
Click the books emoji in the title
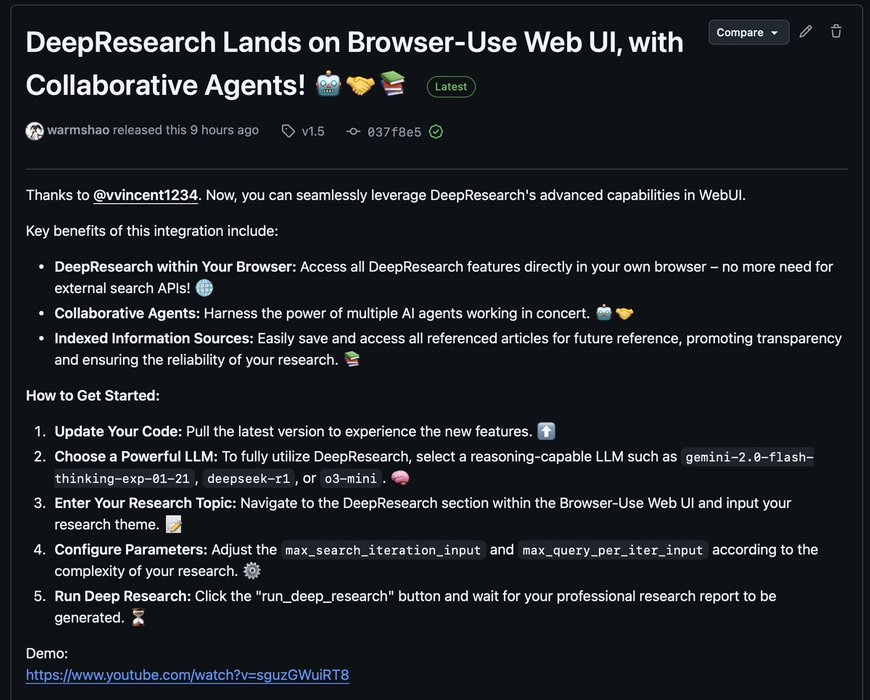(393, 84)
